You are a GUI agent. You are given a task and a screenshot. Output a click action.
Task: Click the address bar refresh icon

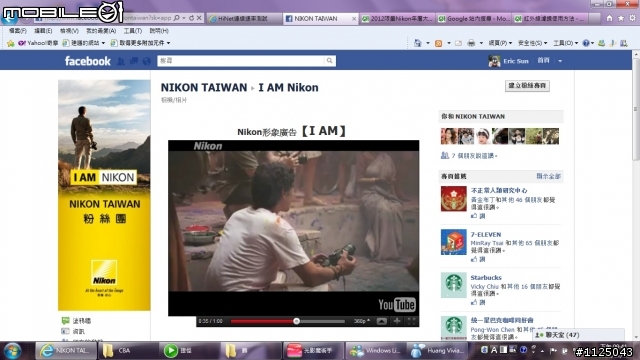tap(191, 18)
